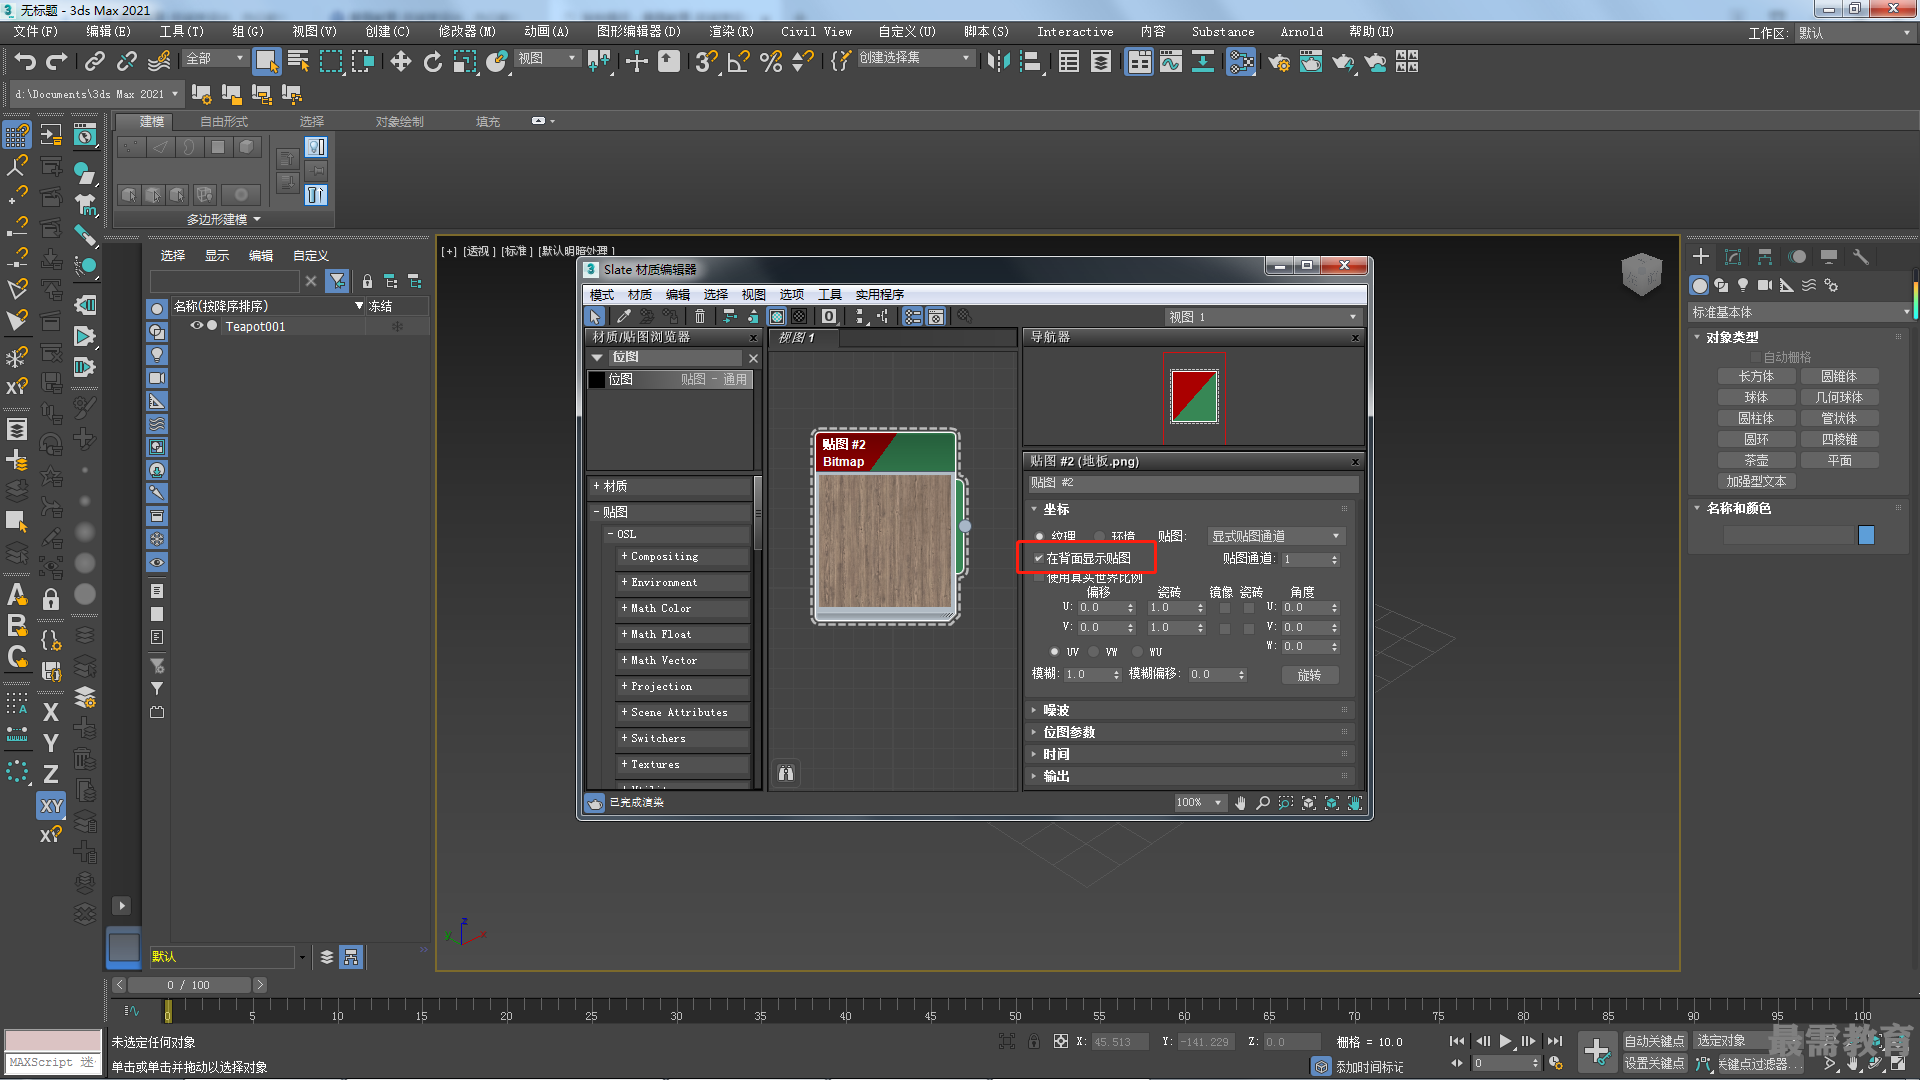Toggle the U Mirror checkbox
This screenshot has width=1920, height=1080.
(x=1225, y=608)
